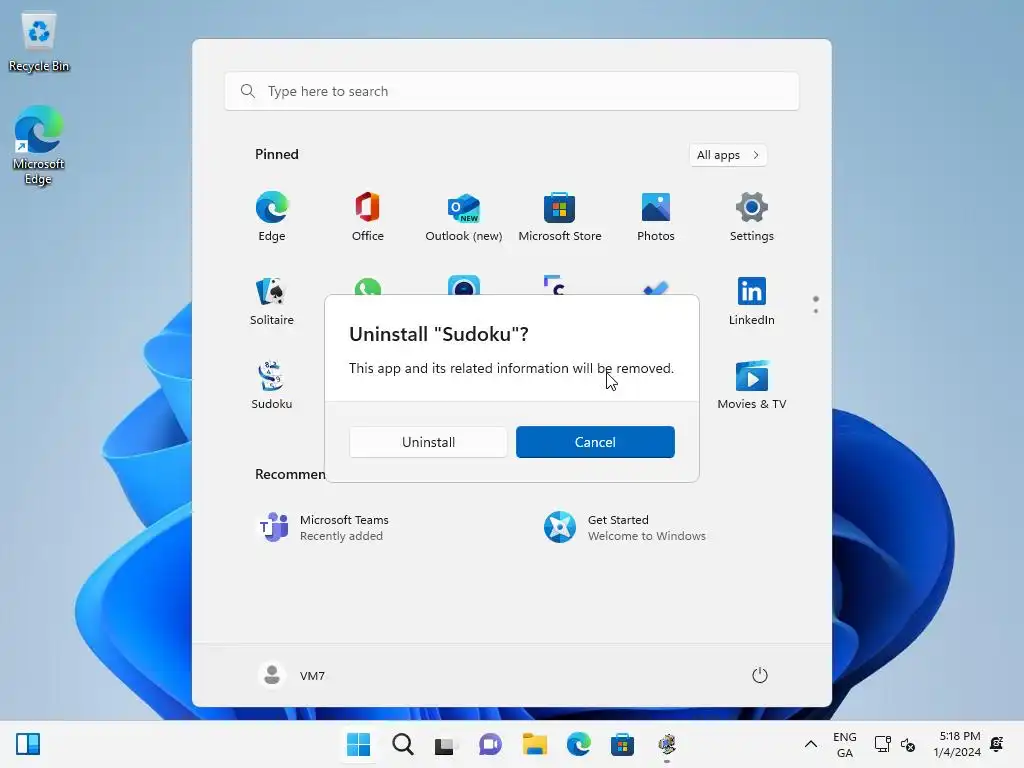Open the clock showing 5:18 PM
Viewport: 1024px width, 768px height.
(957, 744)
